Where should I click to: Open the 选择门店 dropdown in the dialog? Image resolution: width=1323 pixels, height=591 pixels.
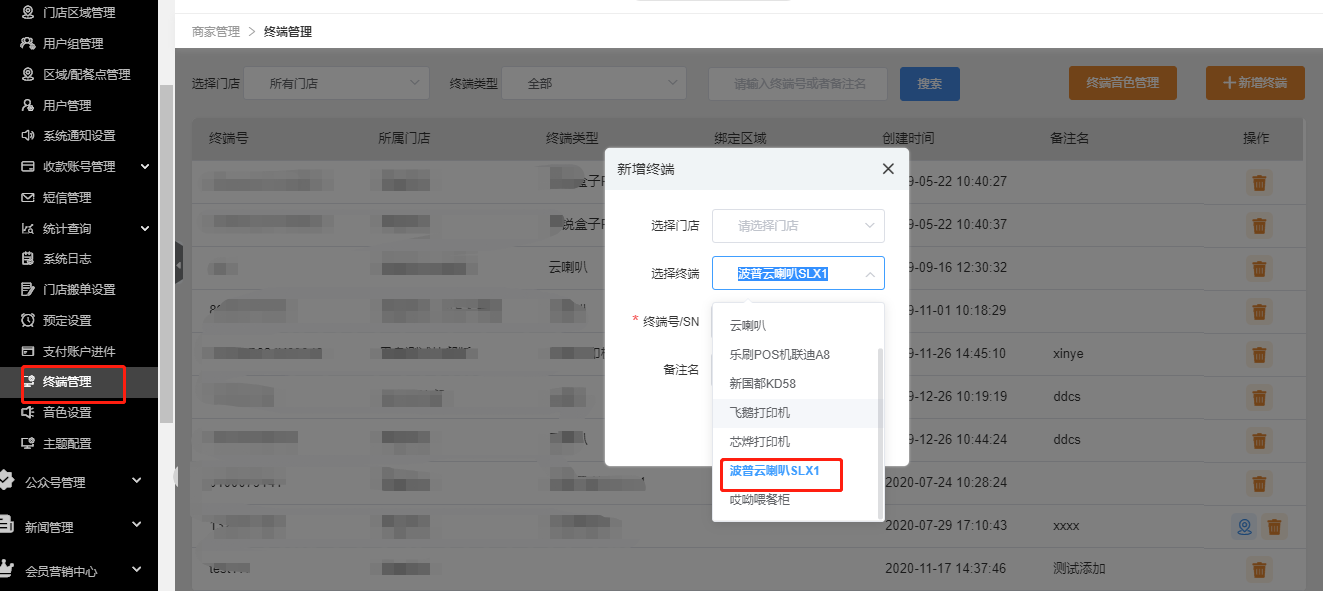pos(798,226)
